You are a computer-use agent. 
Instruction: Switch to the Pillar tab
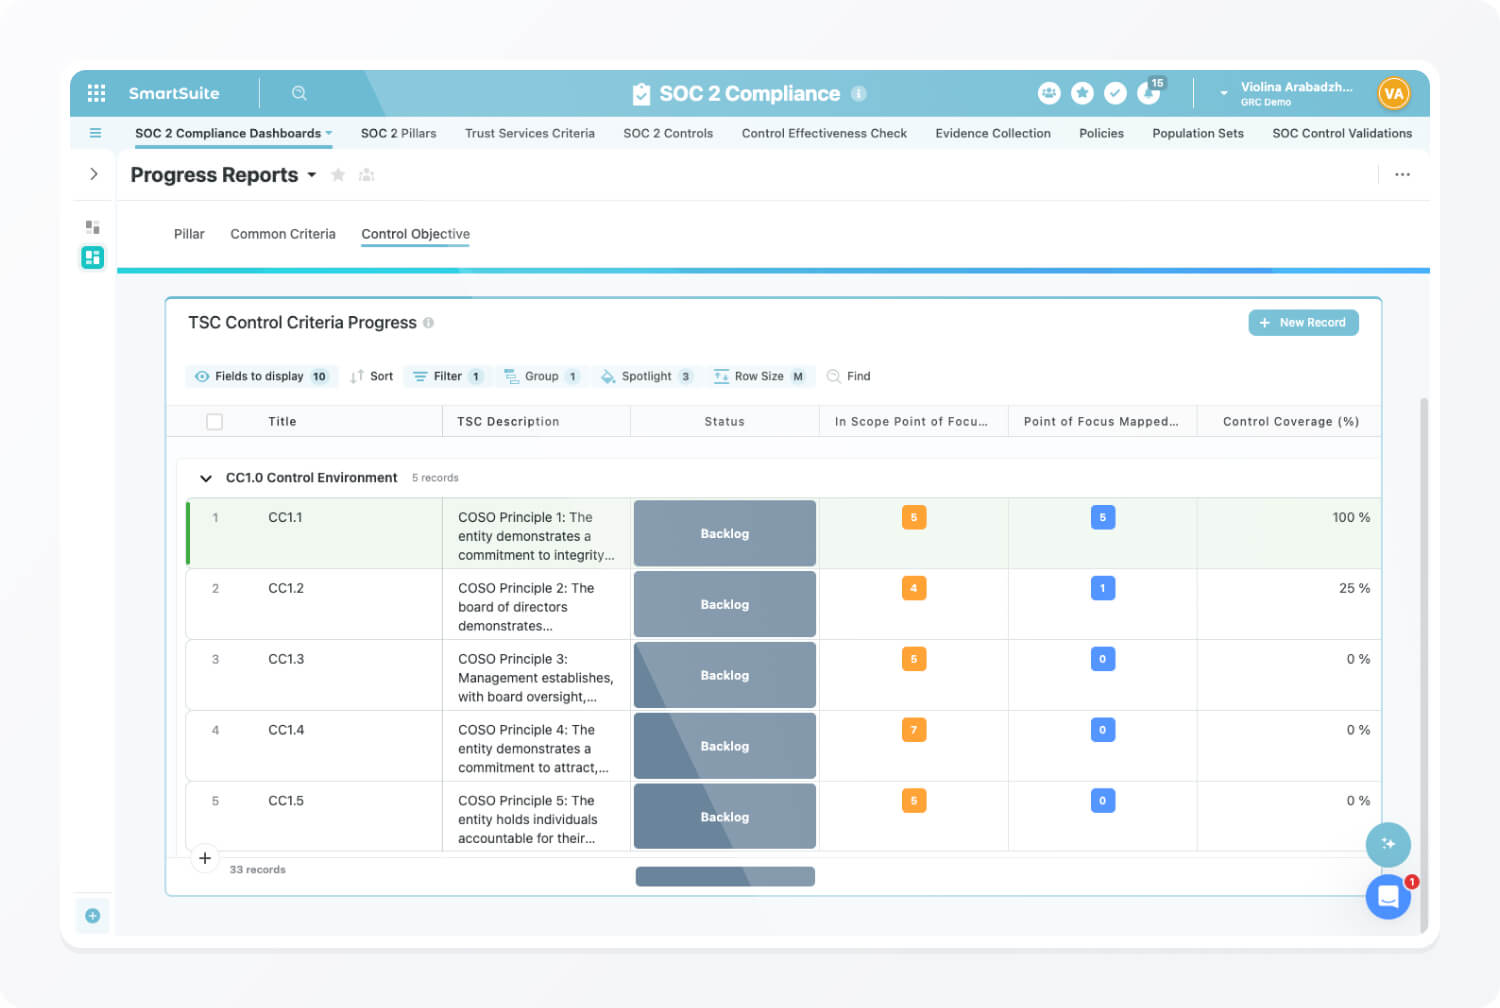(x=189, y=234)
